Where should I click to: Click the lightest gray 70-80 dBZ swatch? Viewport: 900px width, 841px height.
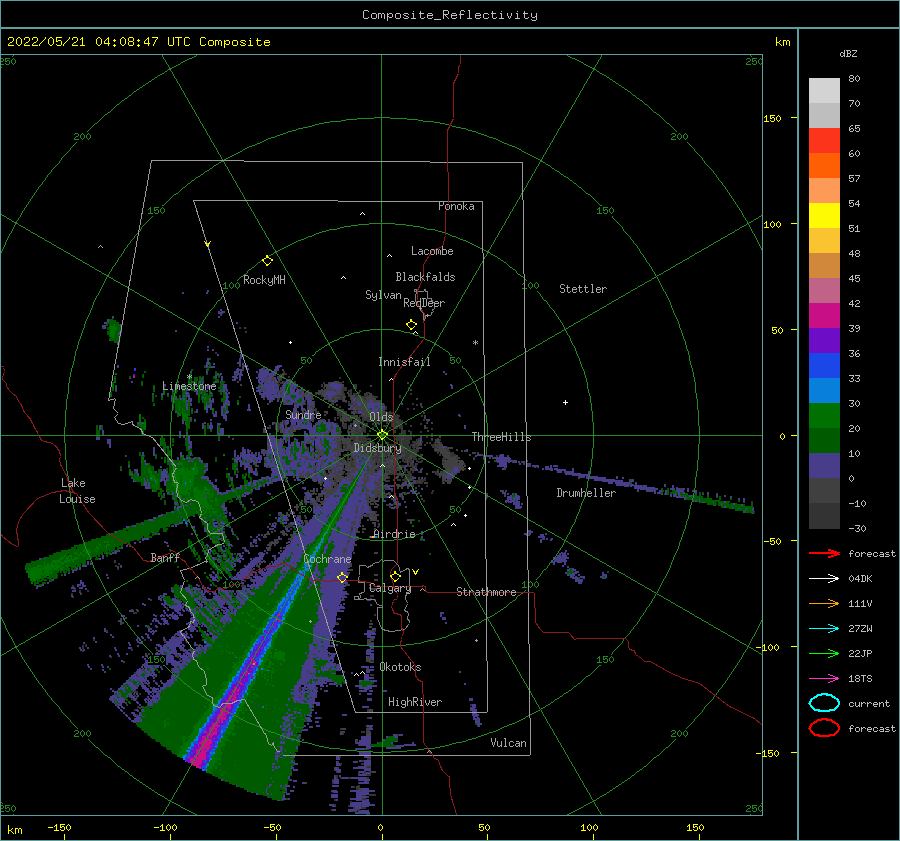[x=824, y=90]
